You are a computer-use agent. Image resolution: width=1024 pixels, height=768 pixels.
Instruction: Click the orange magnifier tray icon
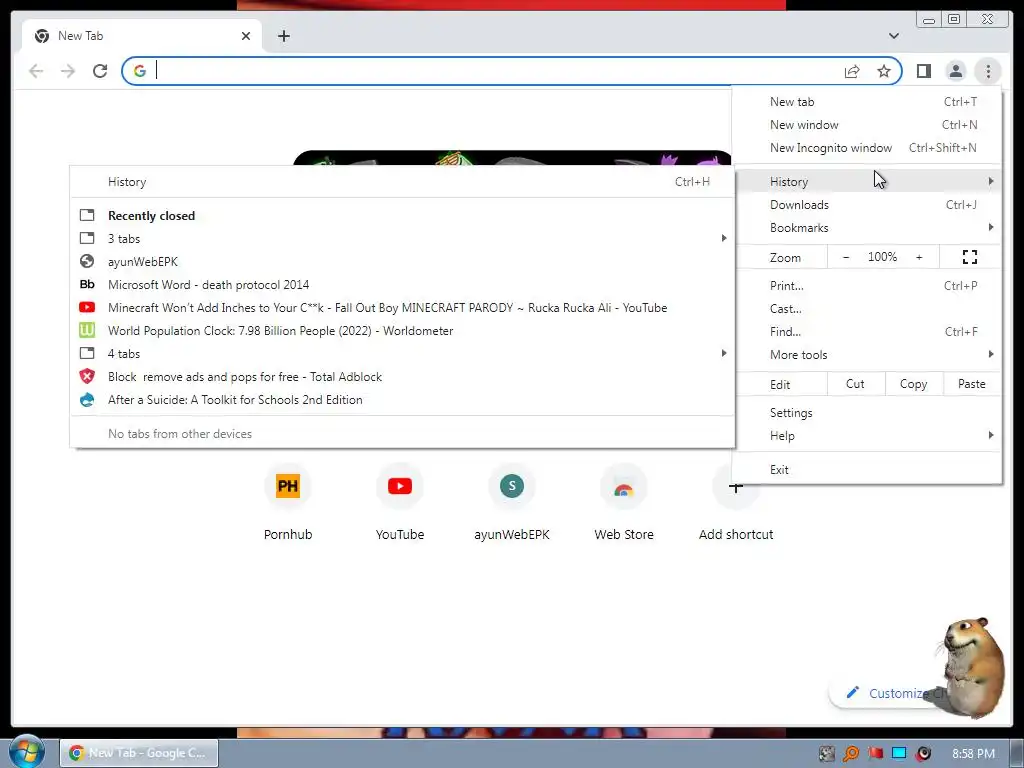pyautogui.click(x=851, y=754)
